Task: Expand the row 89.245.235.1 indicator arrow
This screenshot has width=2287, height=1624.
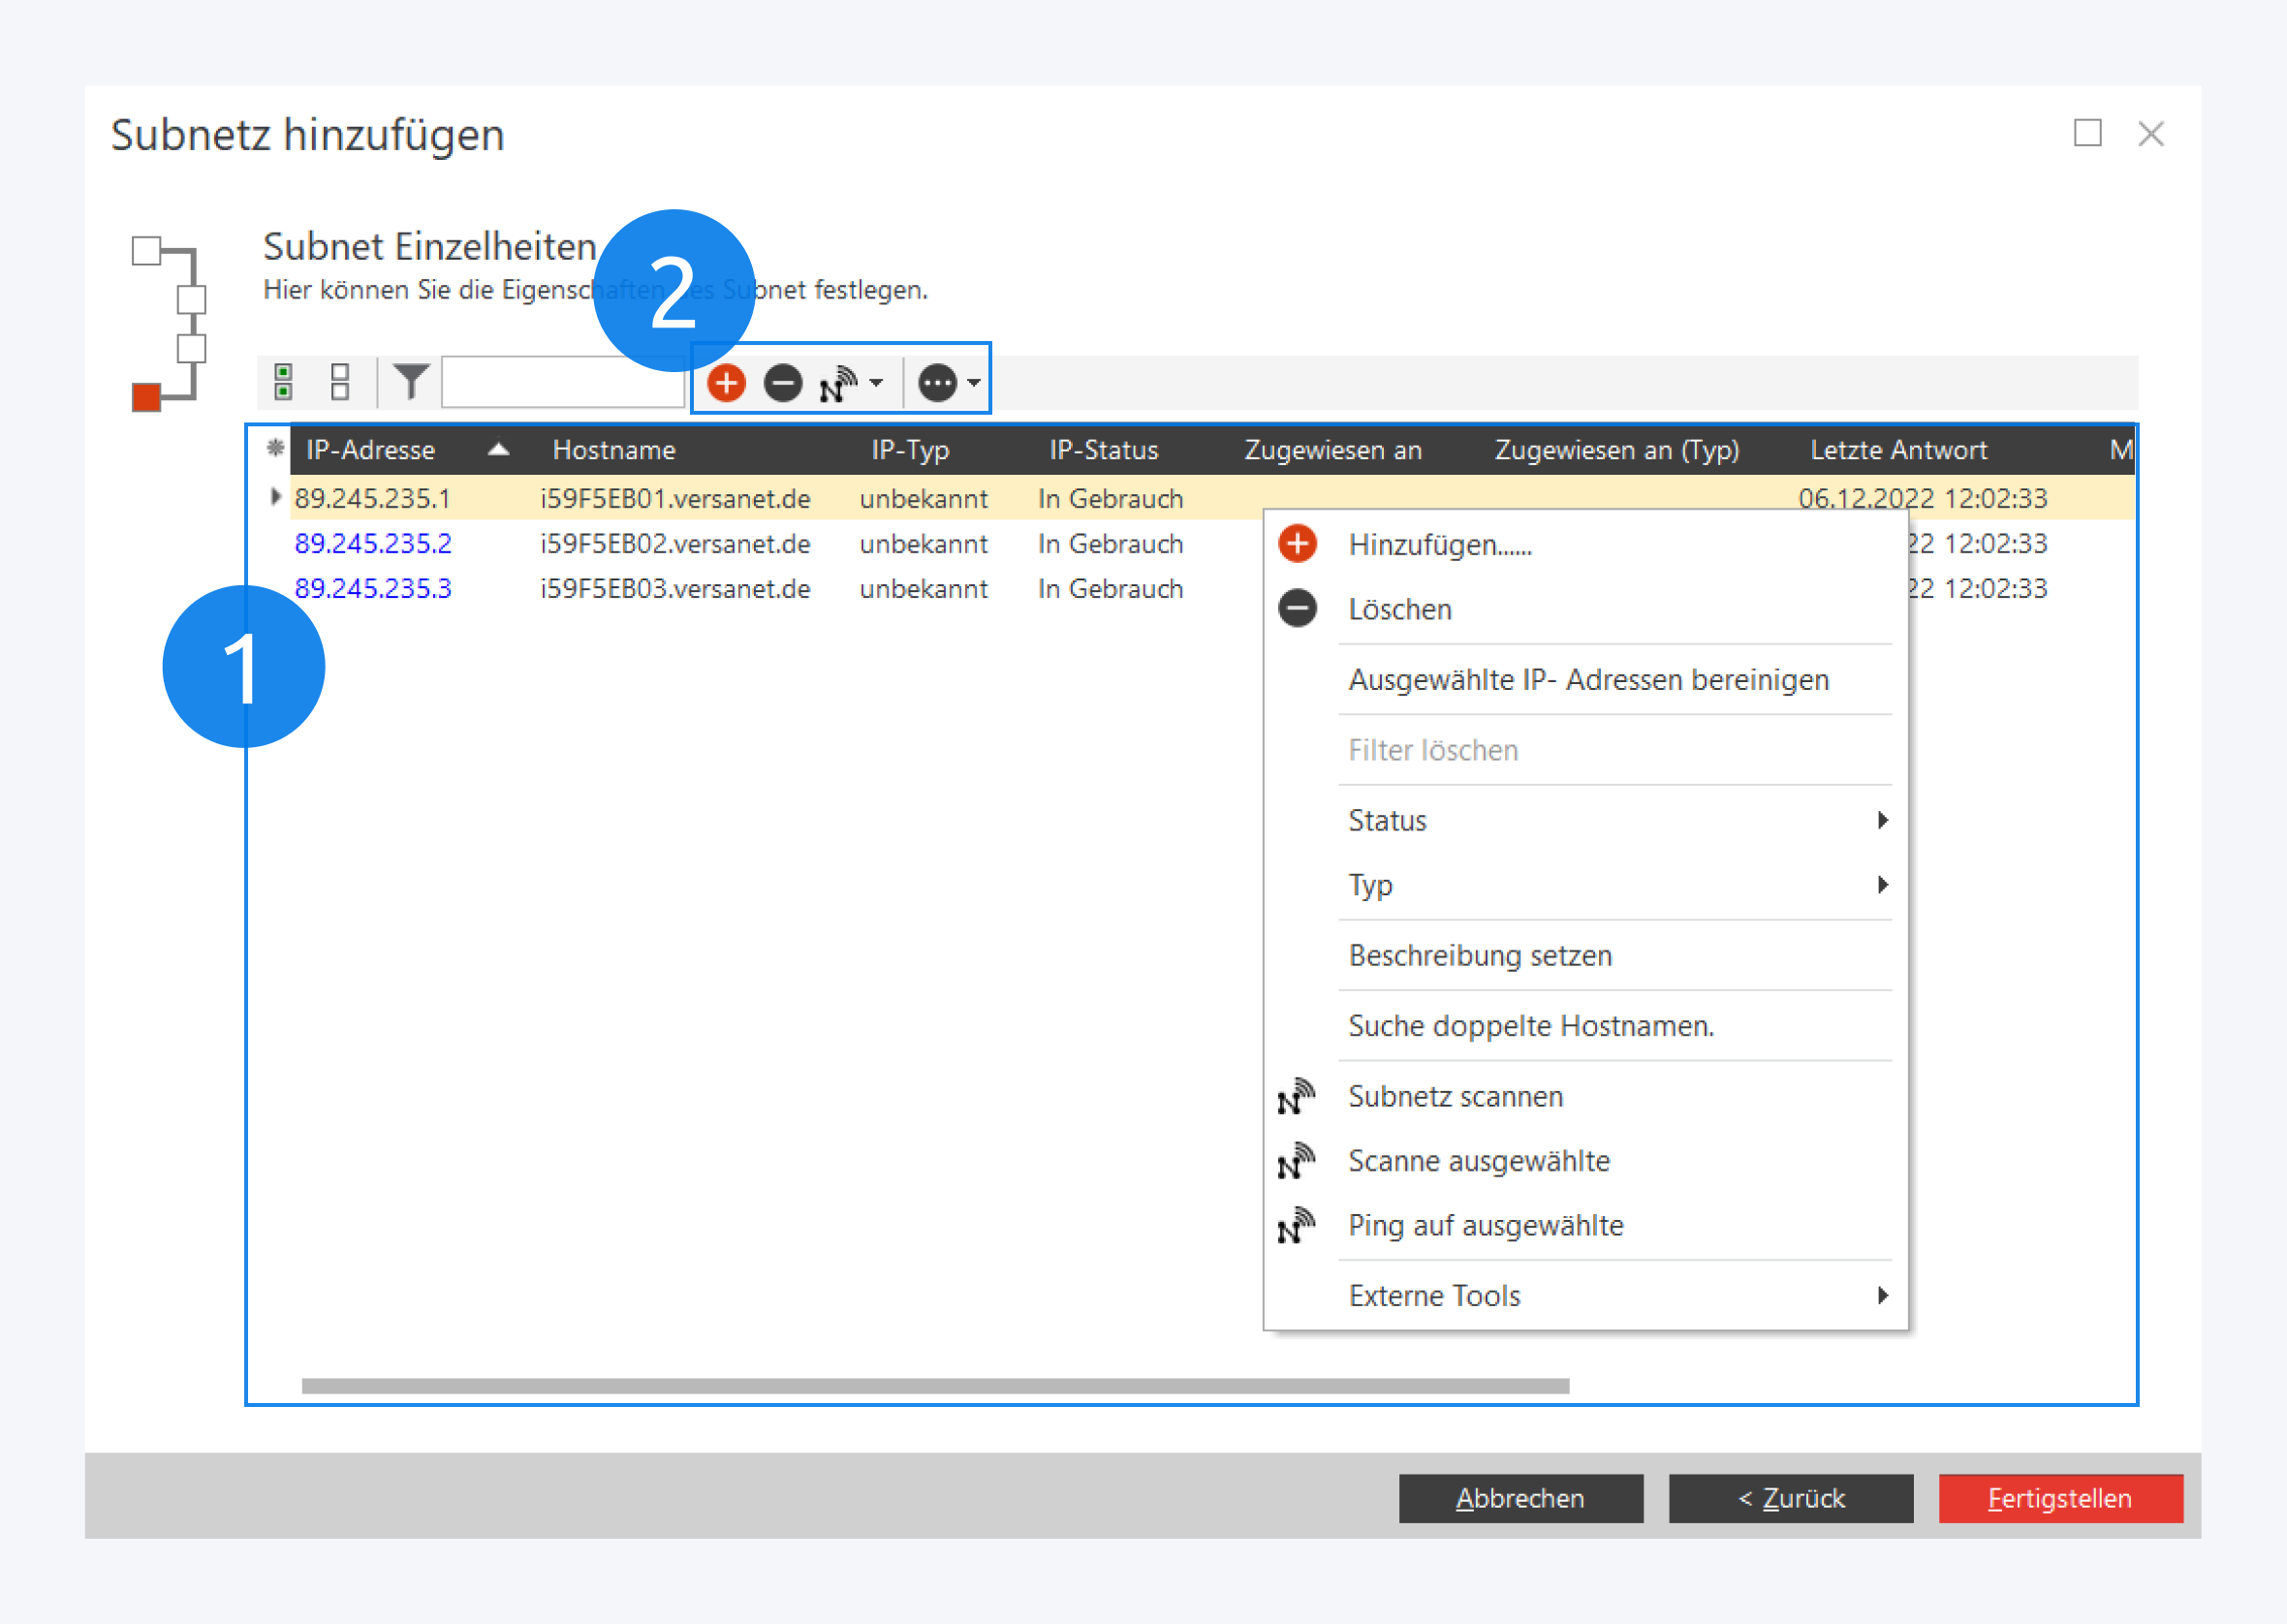Action: coord(275,497)
